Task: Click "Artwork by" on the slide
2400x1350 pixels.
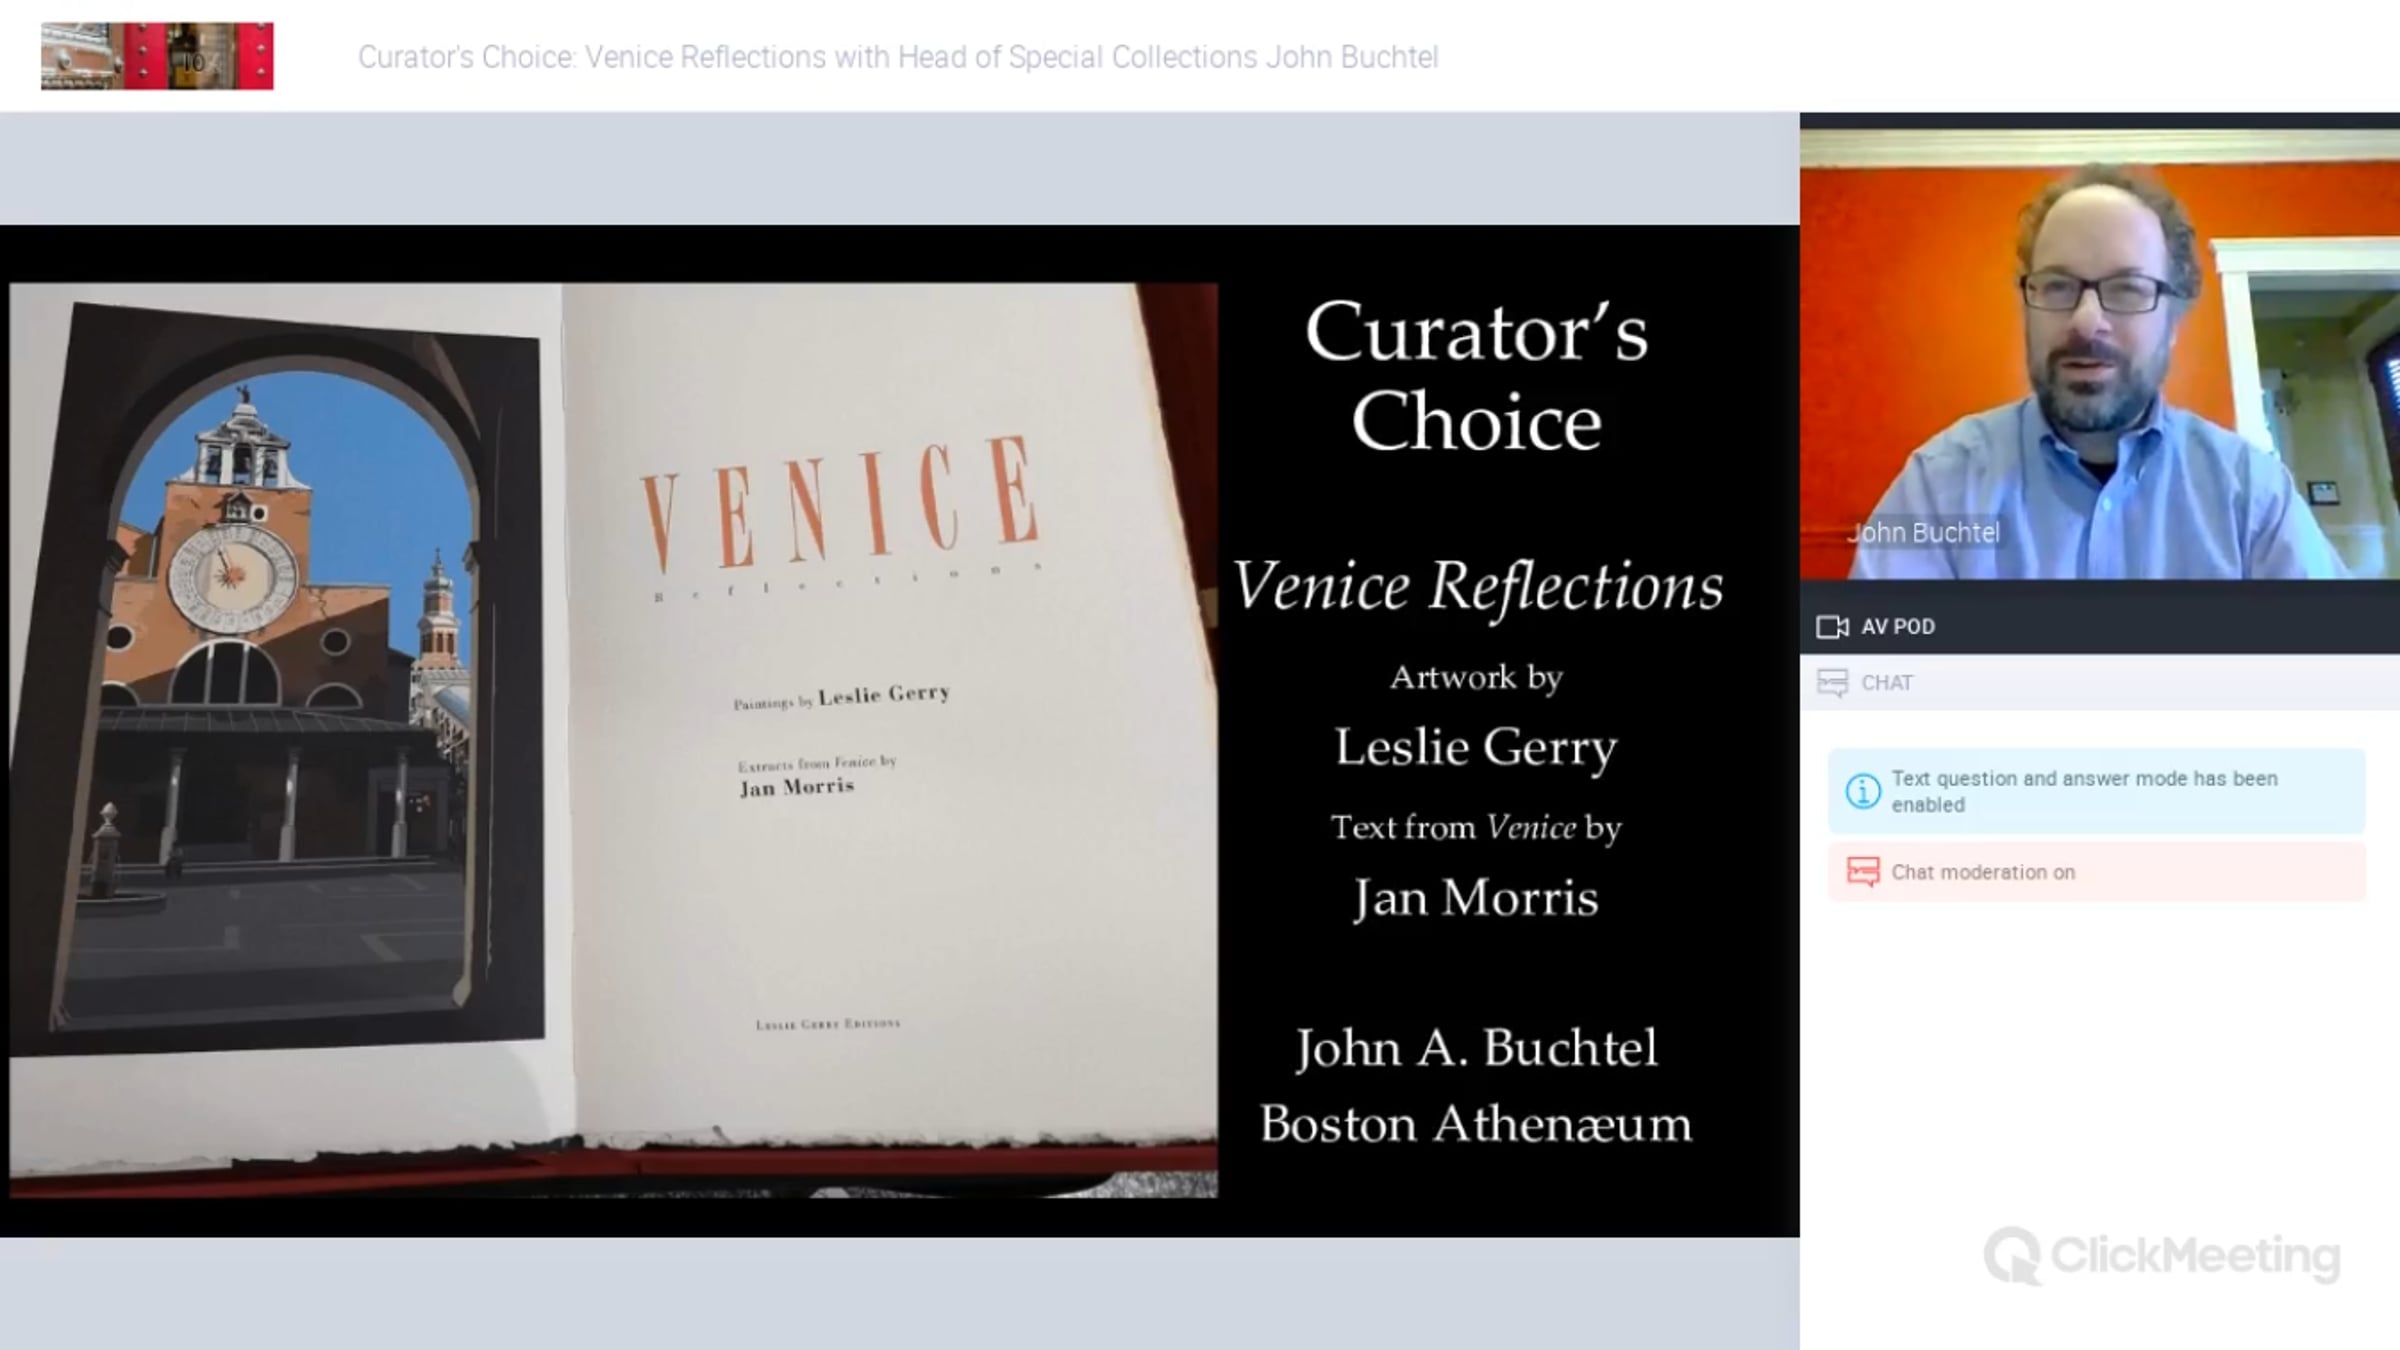Action: (x=1476, y=678)
